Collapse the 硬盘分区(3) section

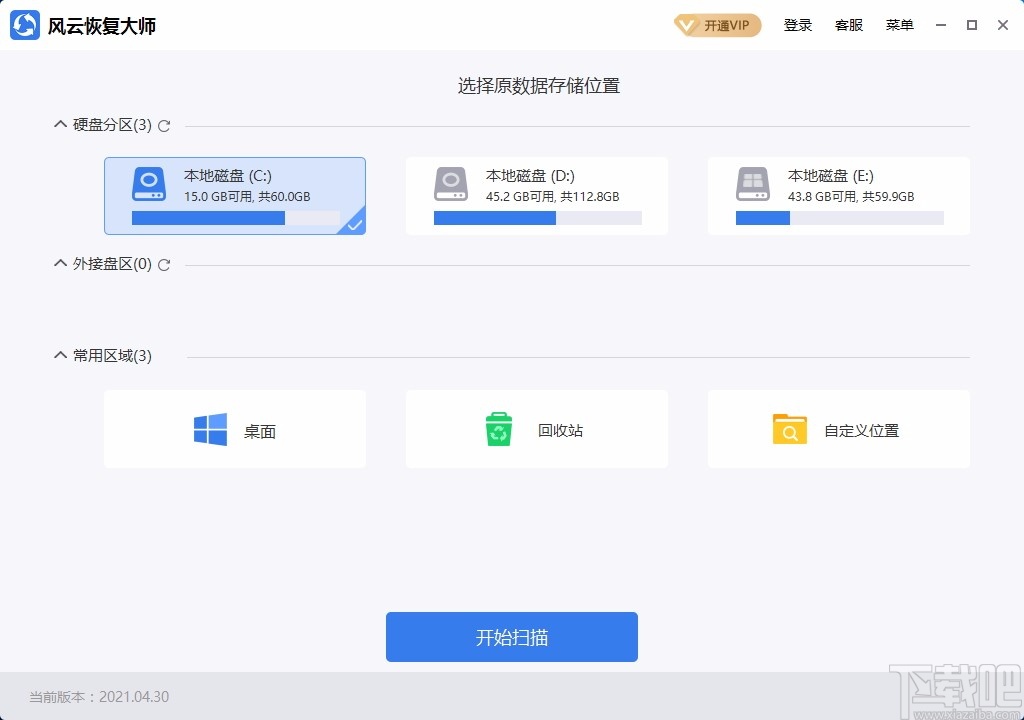coord(60,123)
